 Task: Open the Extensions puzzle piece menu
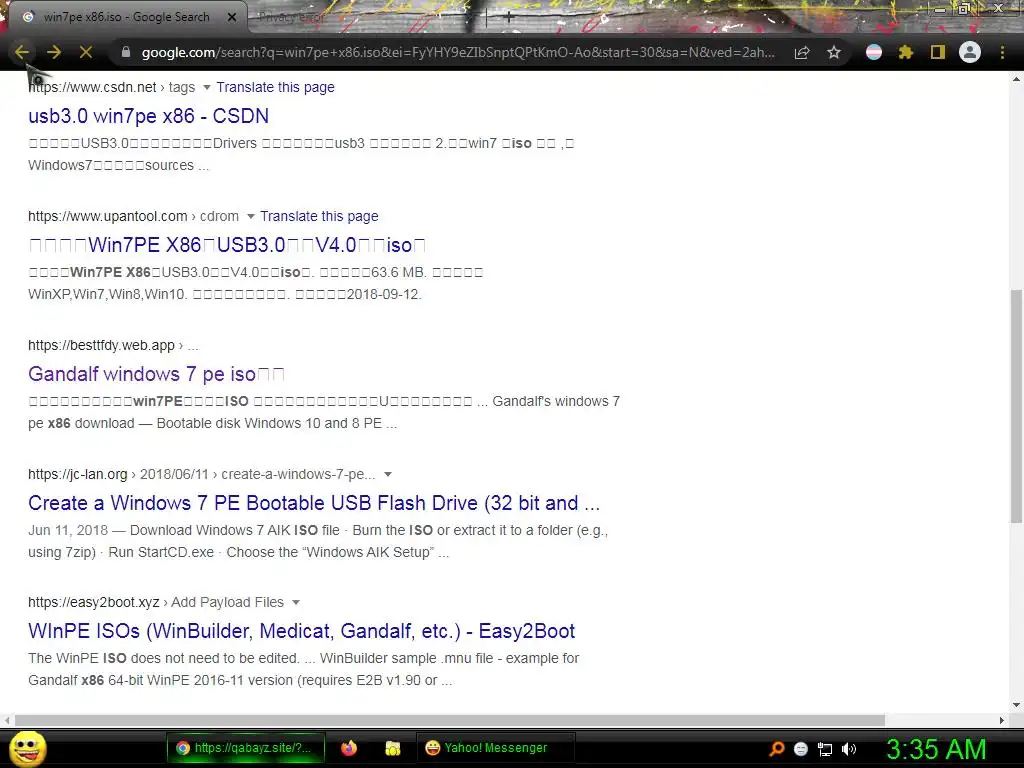point(906,52)
